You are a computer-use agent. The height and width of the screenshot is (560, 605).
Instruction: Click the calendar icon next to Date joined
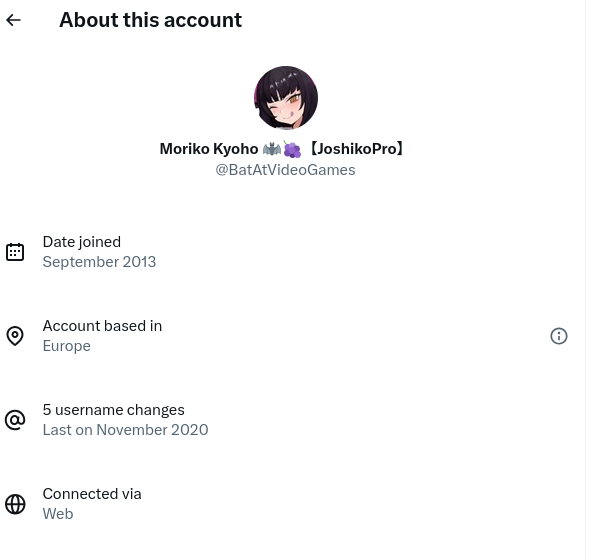pyautogui.click(x=15, y=252)
